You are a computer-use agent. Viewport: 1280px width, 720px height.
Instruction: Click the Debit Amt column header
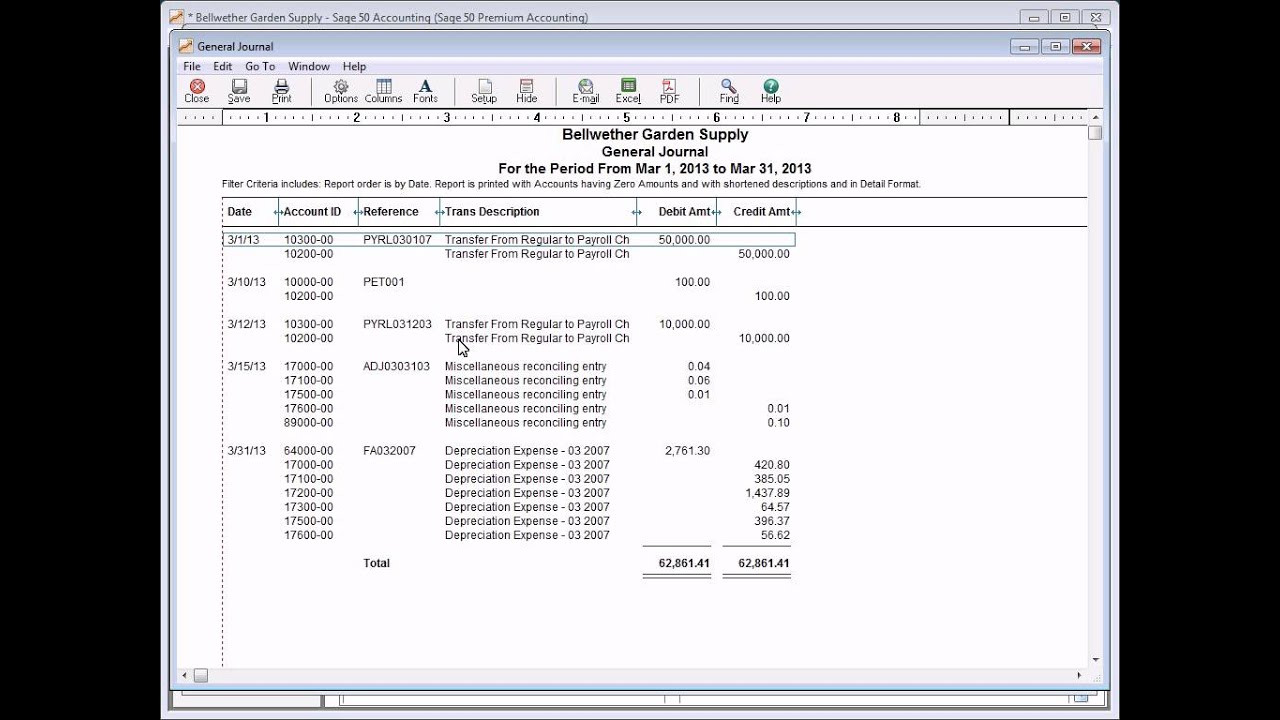pos(684,212)
